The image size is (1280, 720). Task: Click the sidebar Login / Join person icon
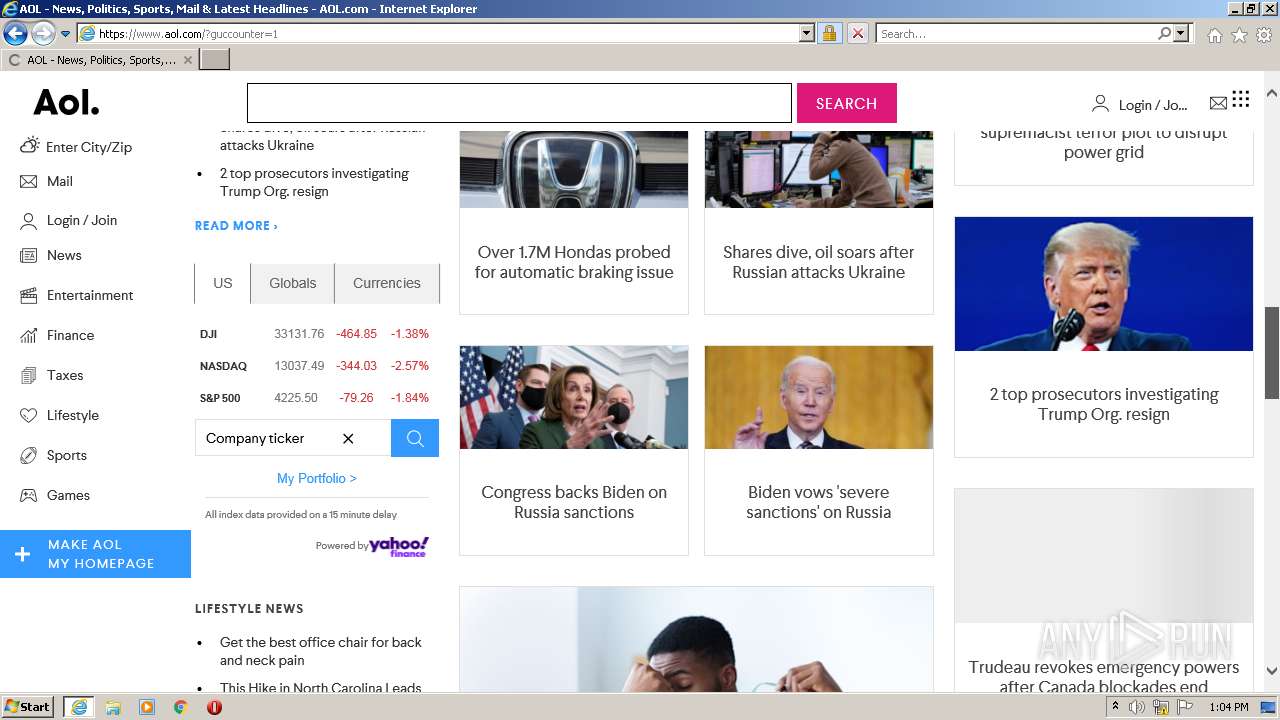click(x=28, y=221)
